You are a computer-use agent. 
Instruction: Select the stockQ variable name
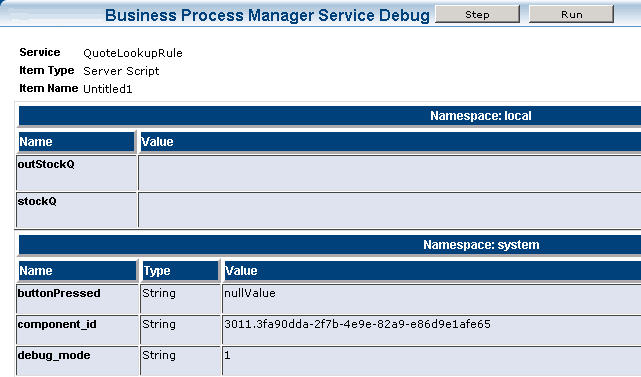click(x=37, y=201)
